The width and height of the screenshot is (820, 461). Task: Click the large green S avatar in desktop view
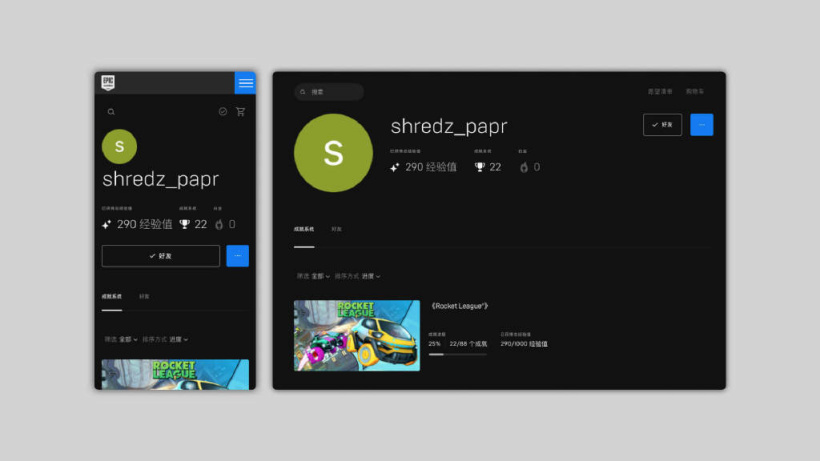pos(333,153)
